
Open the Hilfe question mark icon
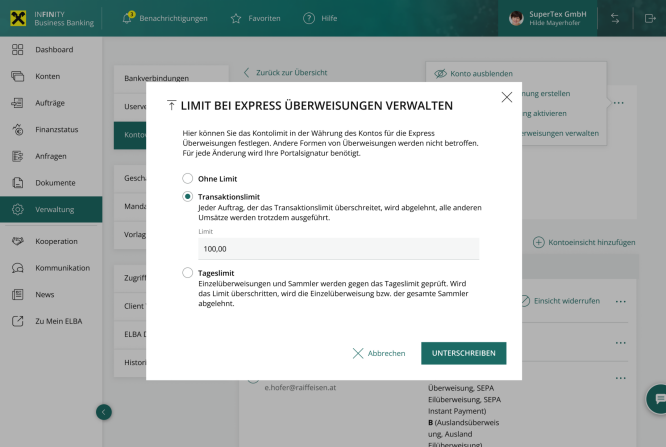(309, 18)
